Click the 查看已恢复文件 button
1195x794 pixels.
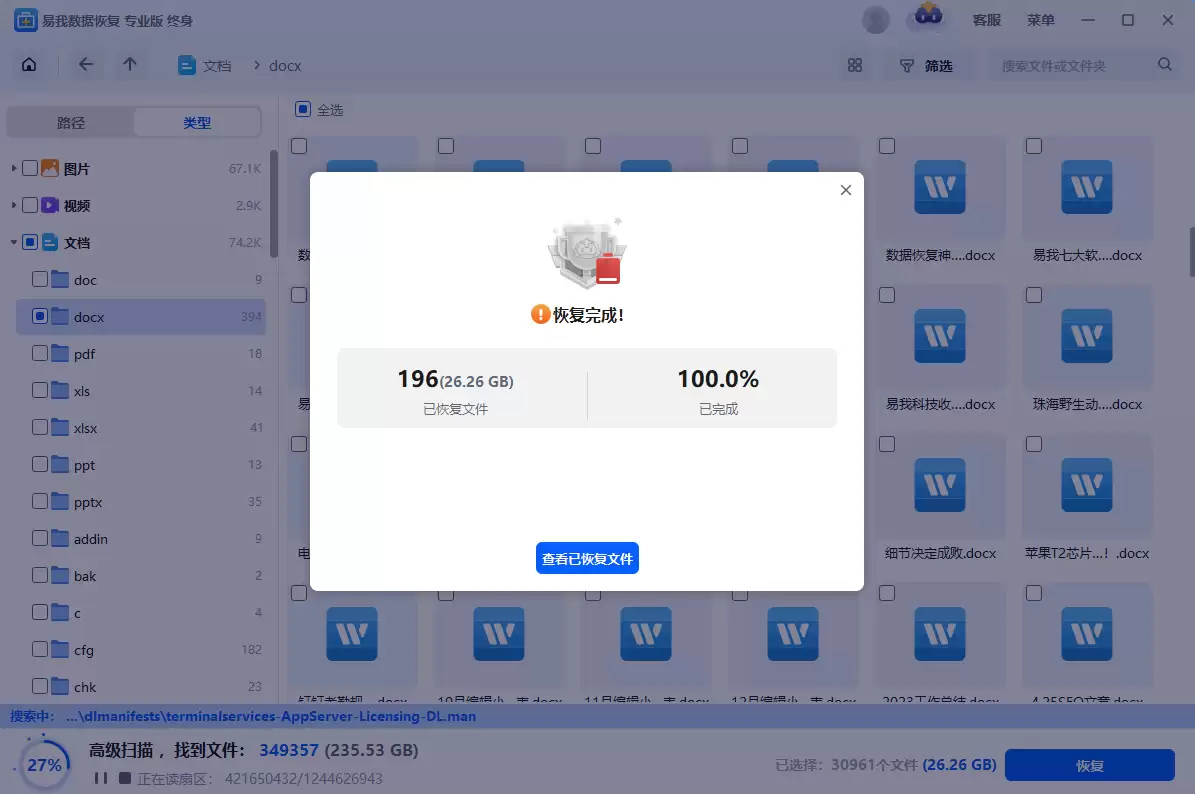587,559
